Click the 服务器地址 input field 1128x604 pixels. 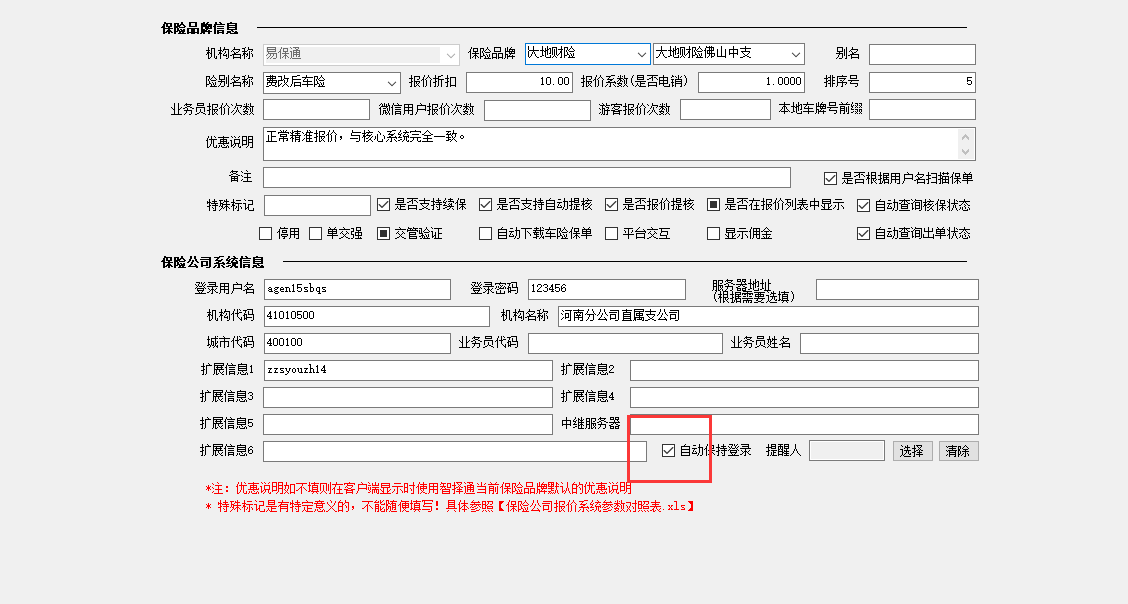pos(897,290)
